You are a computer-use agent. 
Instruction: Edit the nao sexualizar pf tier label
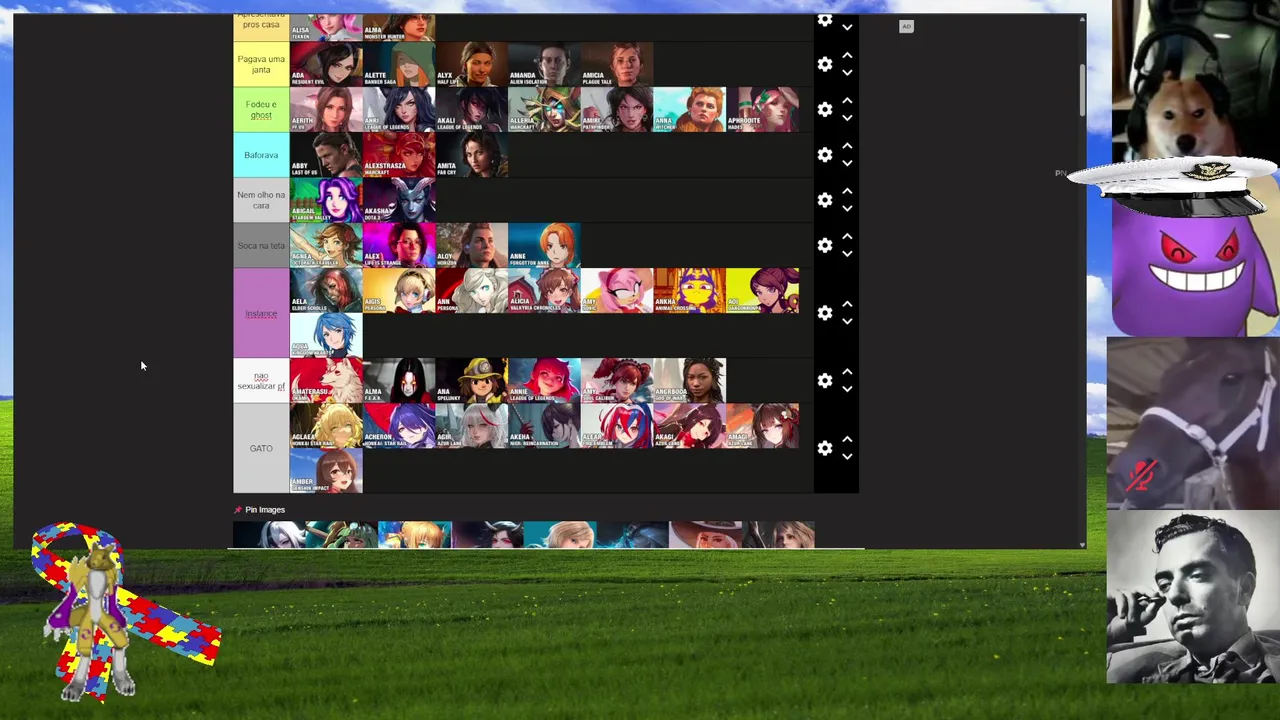(x=261, y=380)
